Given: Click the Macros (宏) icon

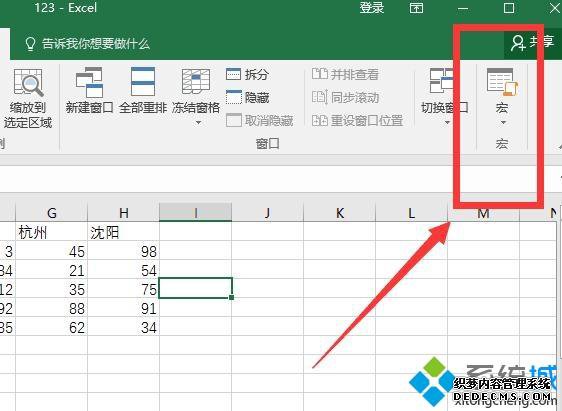Looking at the screenshot, I should pos(502,82).
